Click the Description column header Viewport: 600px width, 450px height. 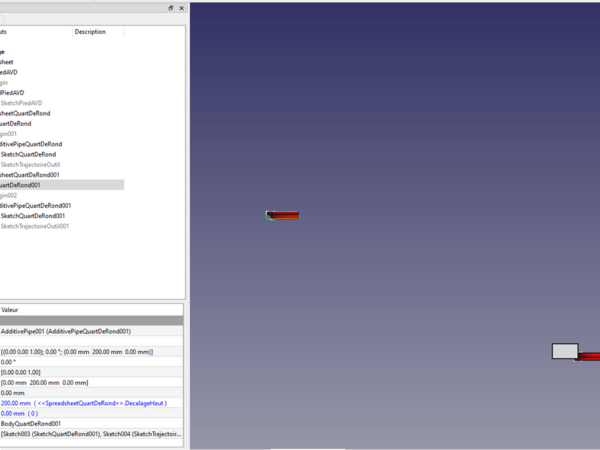pos(90,32)
